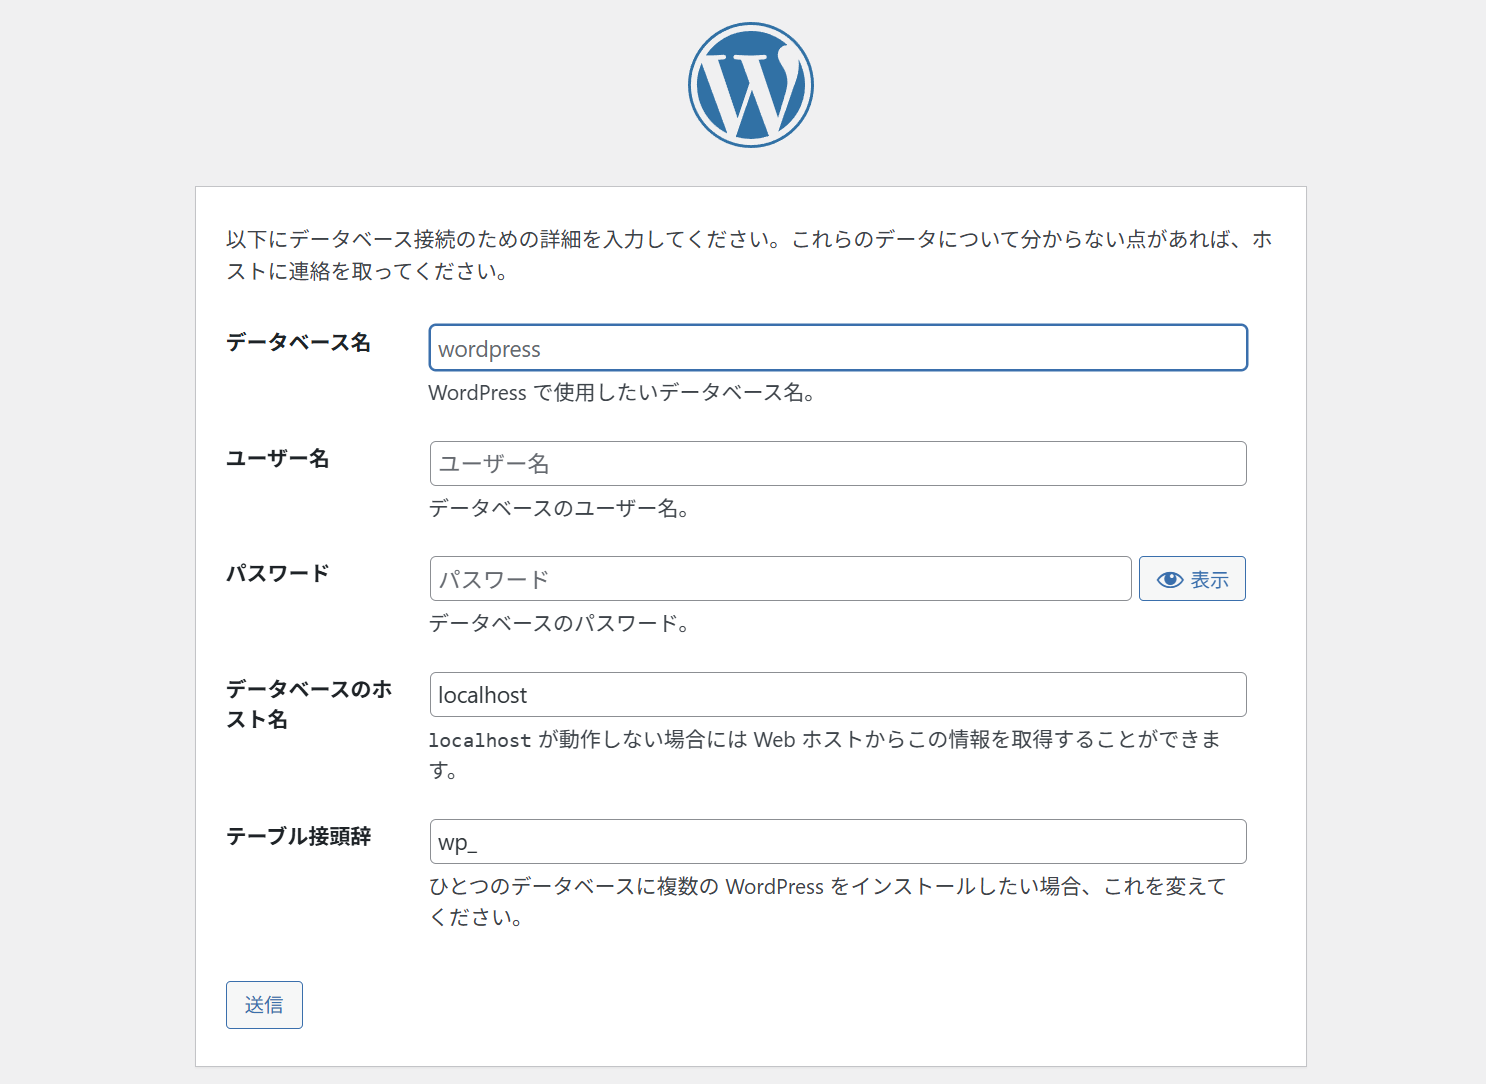Click the 'データベースのパスワード' hint text

point(558,624)
